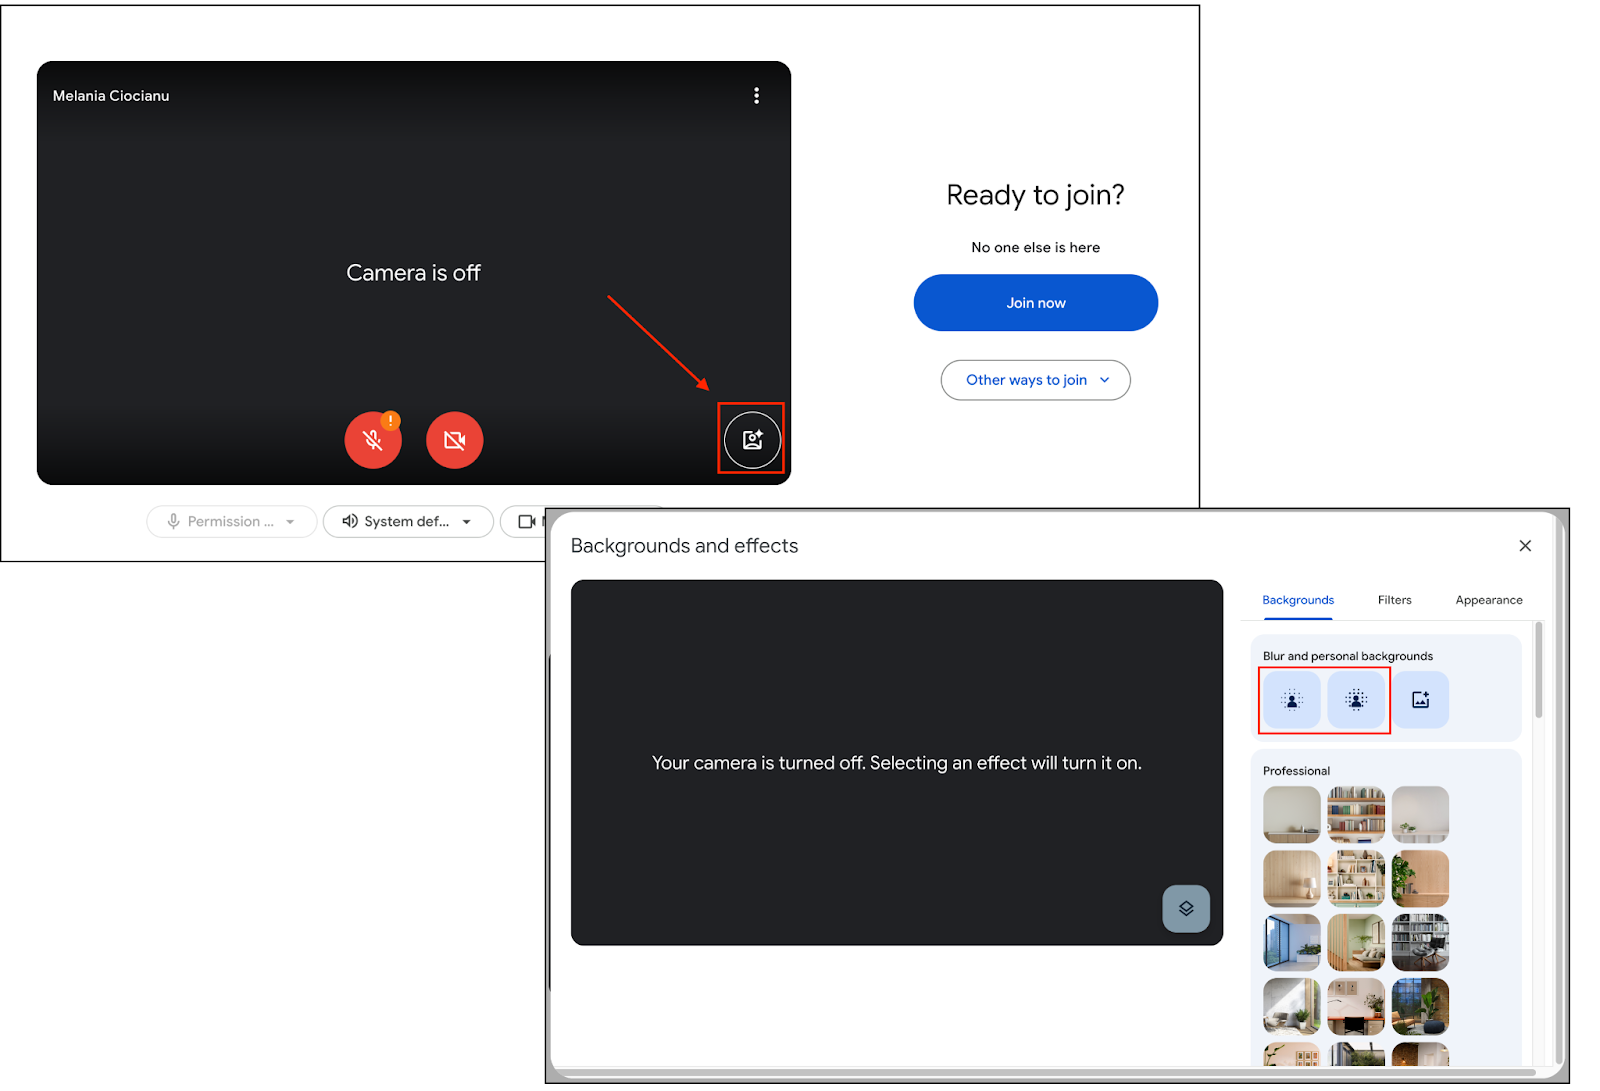Screen dimensions: 1600x1091
Task: Upload a personal background image
Action: point(1420,700)
